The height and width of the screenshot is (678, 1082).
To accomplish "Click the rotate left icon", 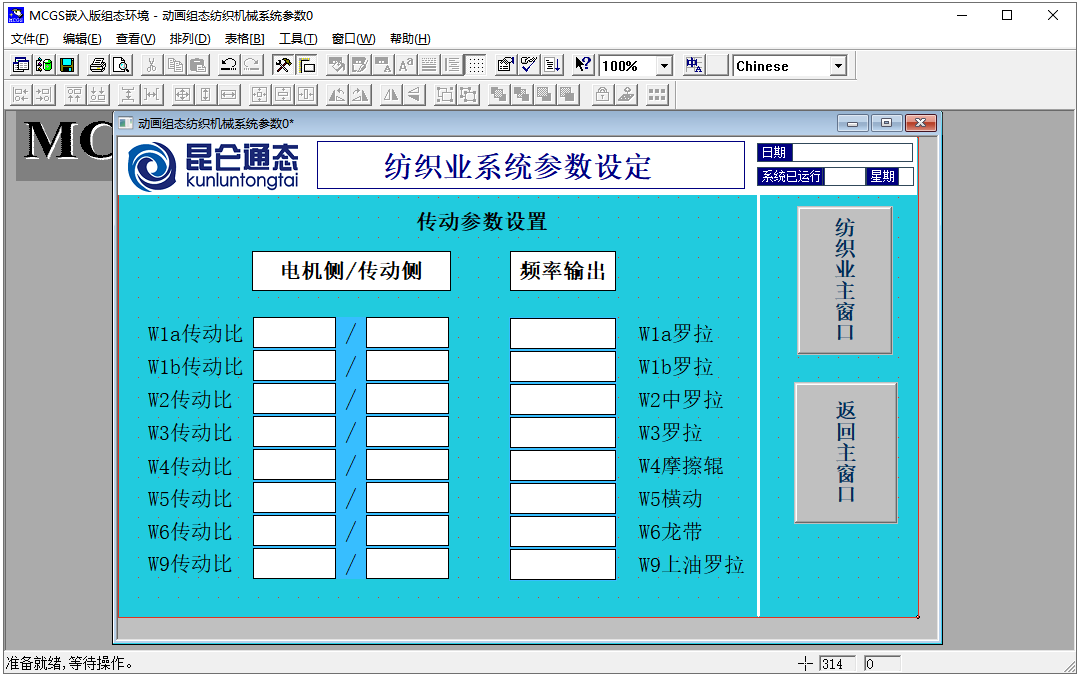I will tap(337, 94).
